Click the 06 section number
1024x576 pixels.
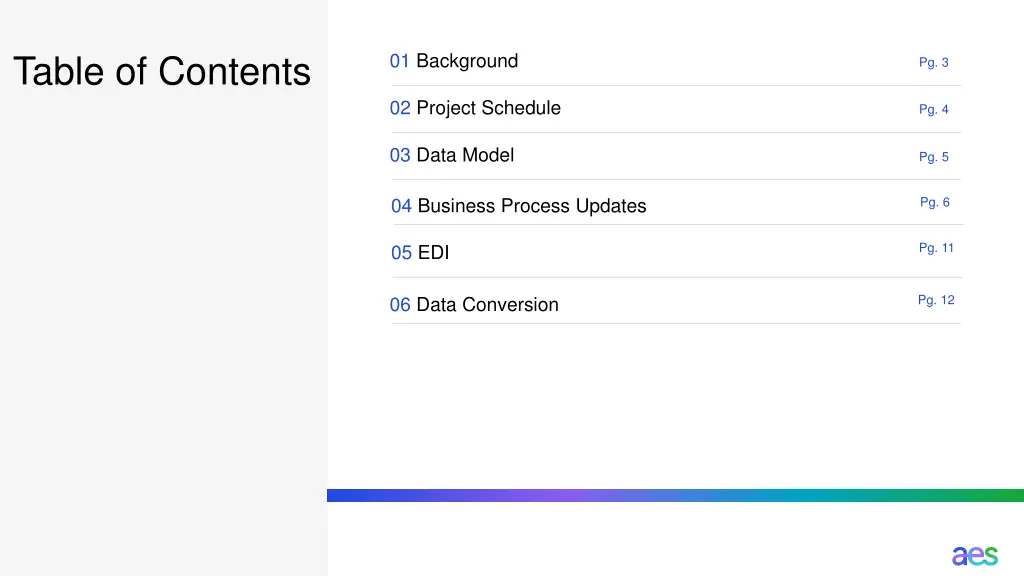[x=400, y=304]
